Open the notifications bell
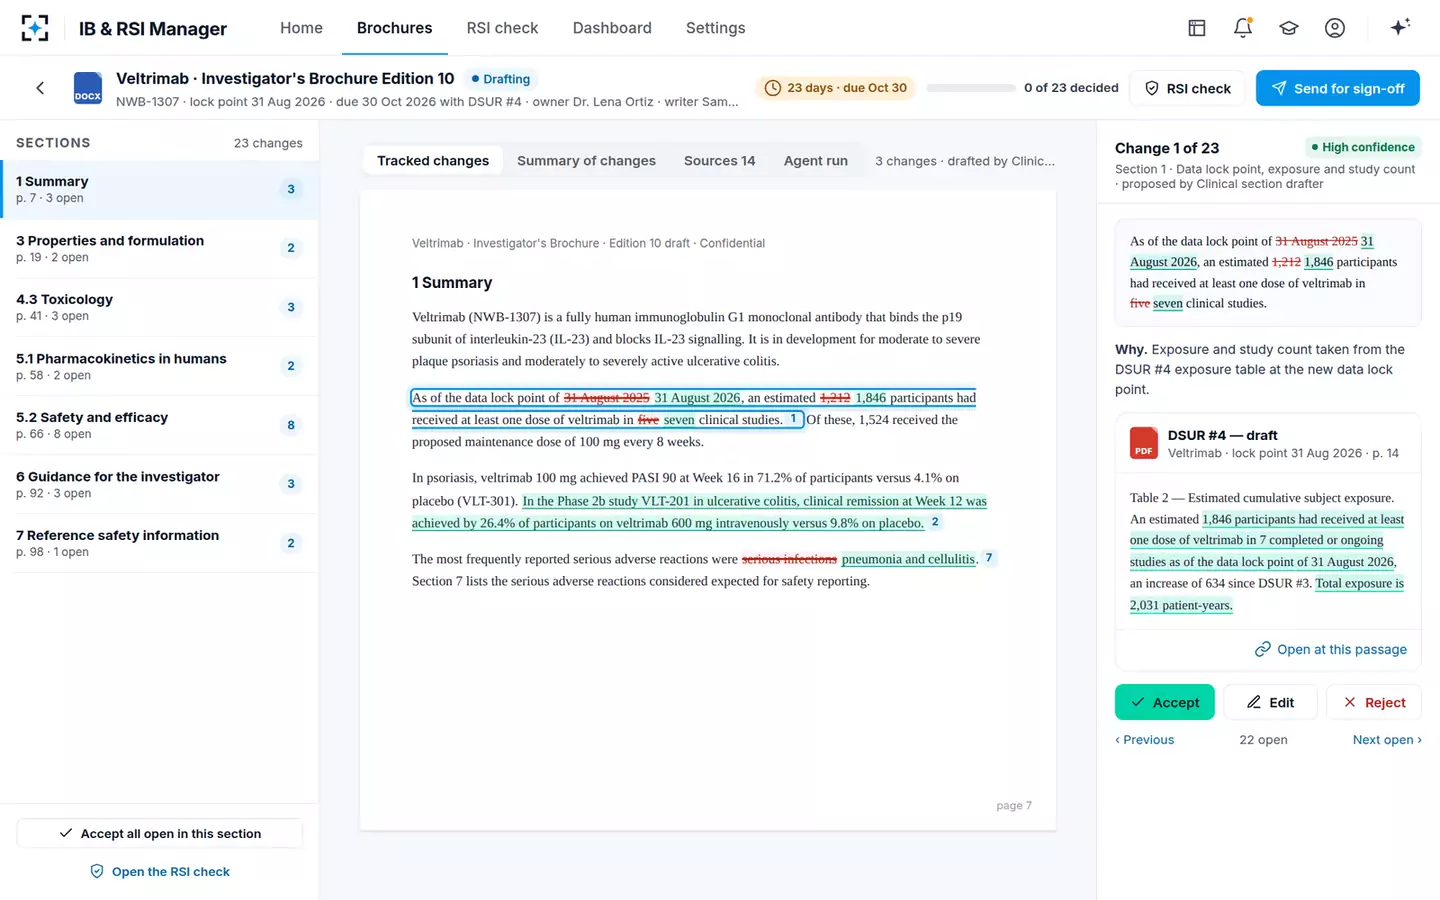 pyautogui.click(x=1243, y=28)
